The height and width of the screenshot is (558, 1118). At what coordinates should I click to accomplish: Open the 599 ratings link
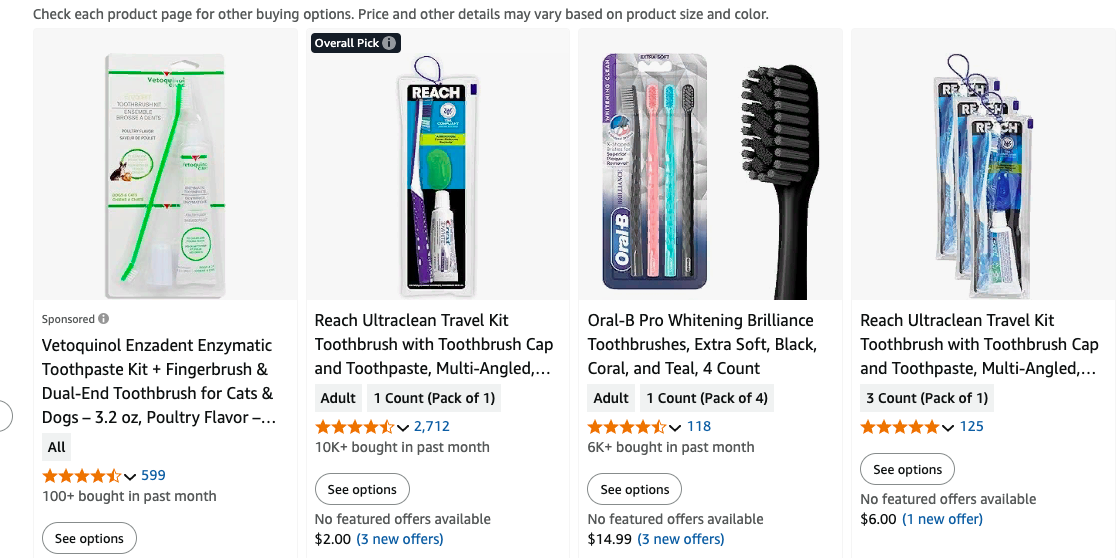pos(153,475)
